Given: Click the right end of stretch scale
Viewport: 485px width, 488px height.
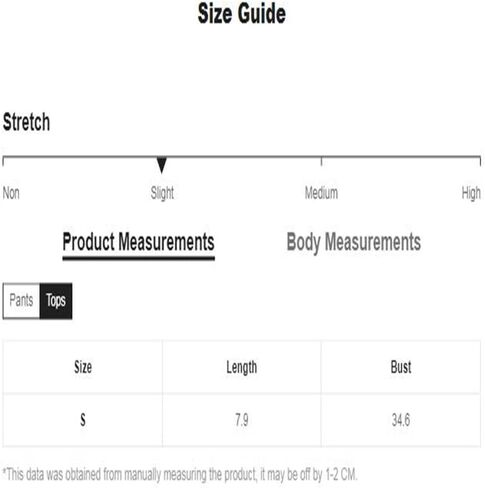Looking at the screenshot, I should [x=480, y=161].
